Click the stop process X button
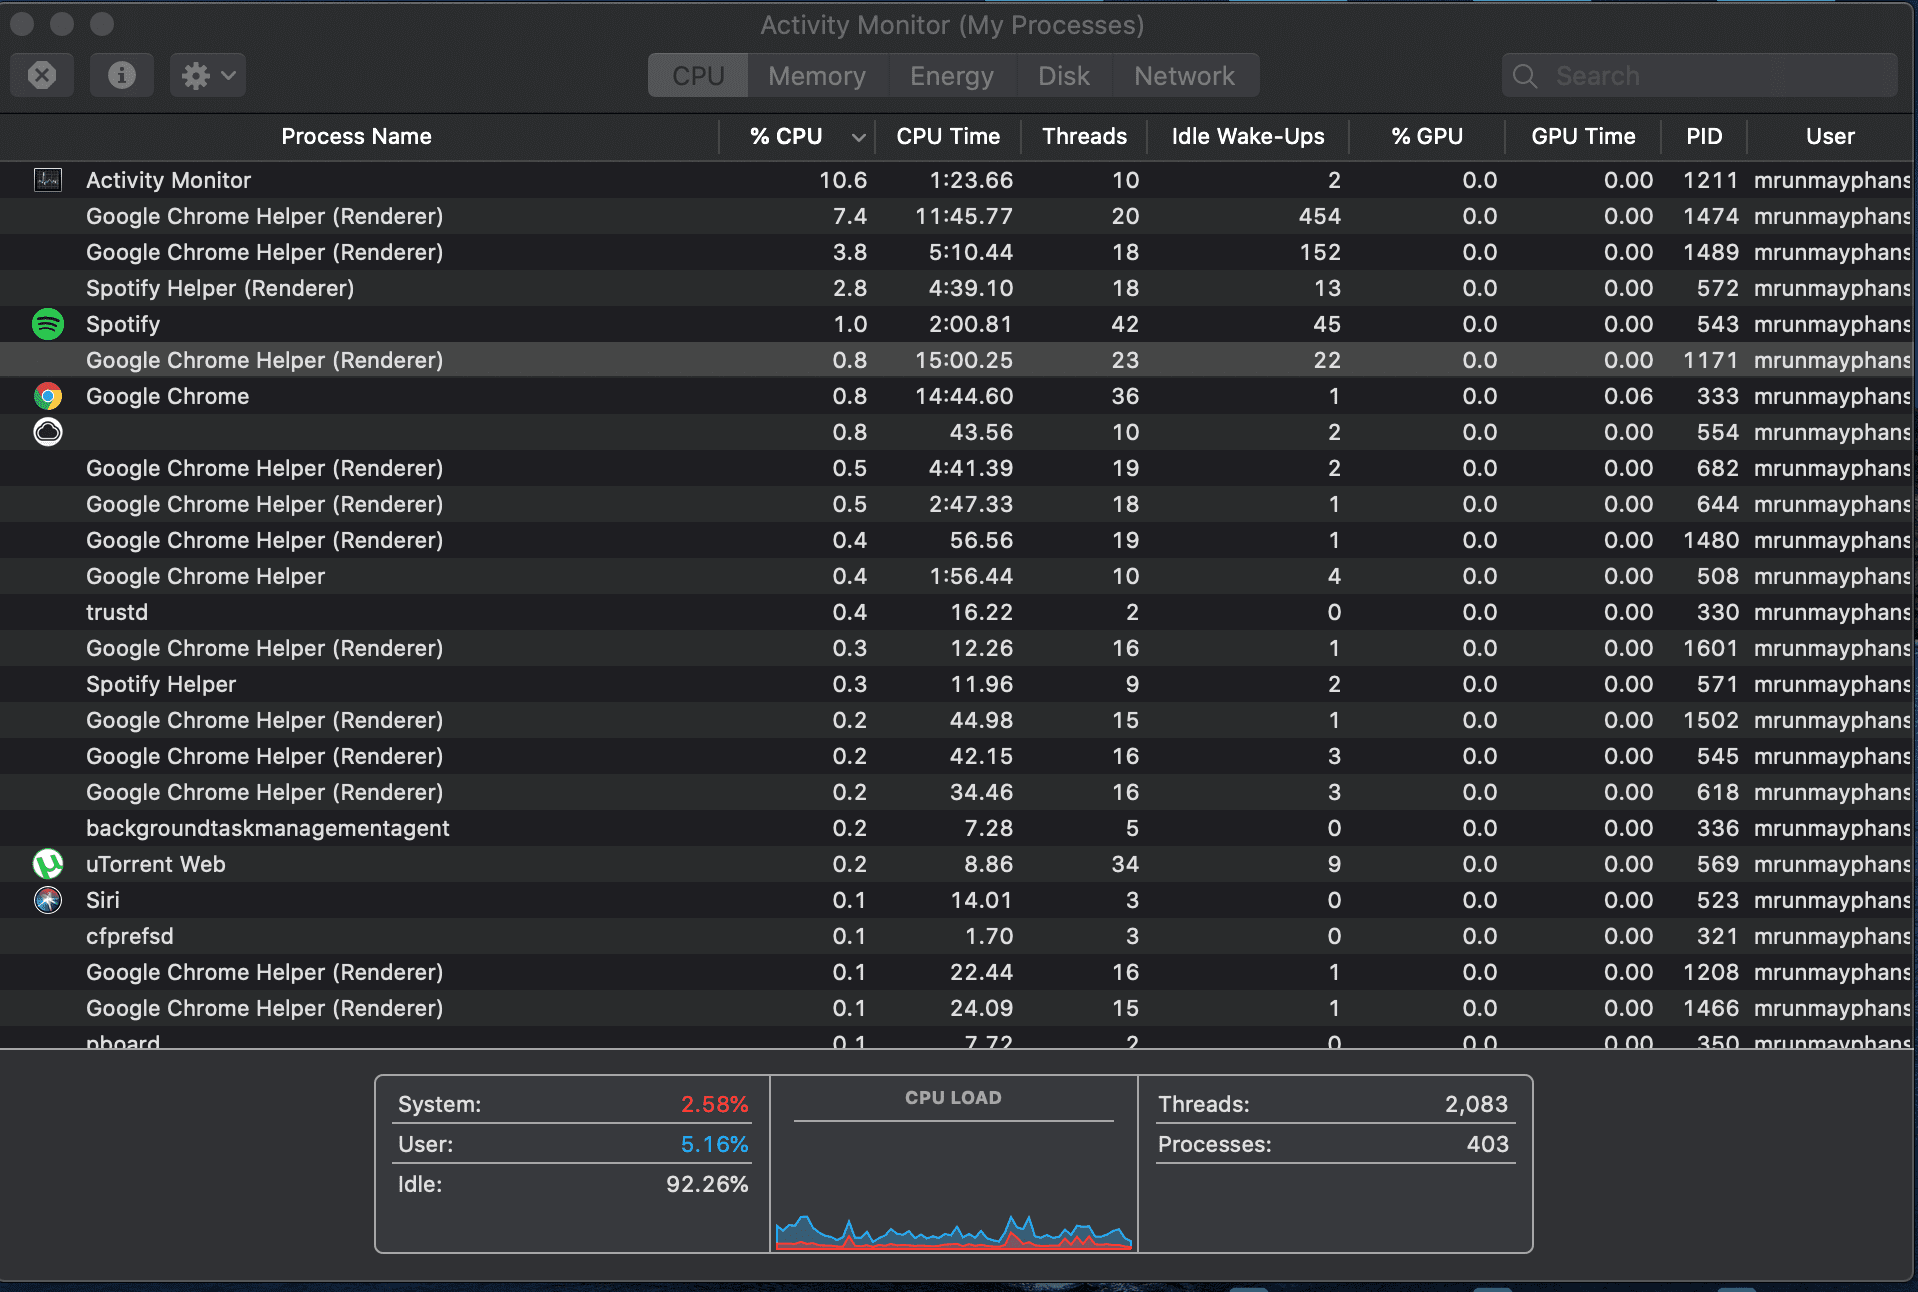The width and height of the screenshot is (1918, 1292). click(42, 75)
